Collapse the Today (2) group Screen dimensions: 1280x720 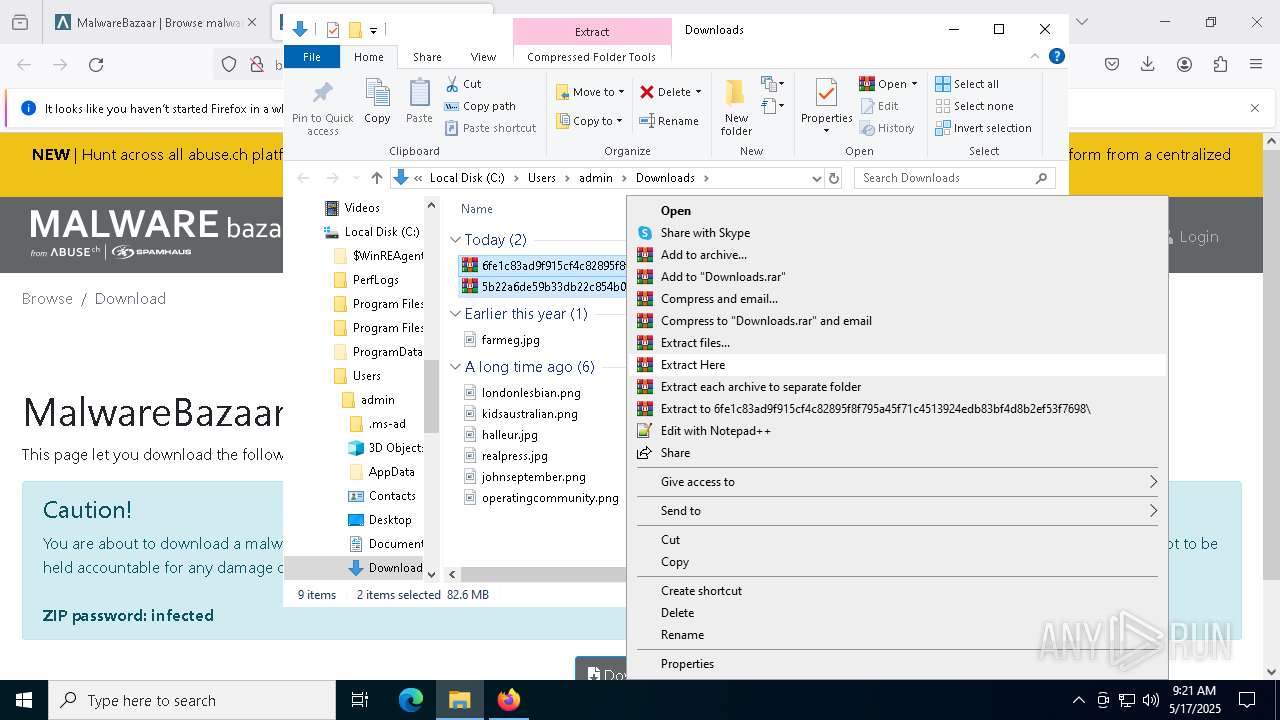(455, 240)
